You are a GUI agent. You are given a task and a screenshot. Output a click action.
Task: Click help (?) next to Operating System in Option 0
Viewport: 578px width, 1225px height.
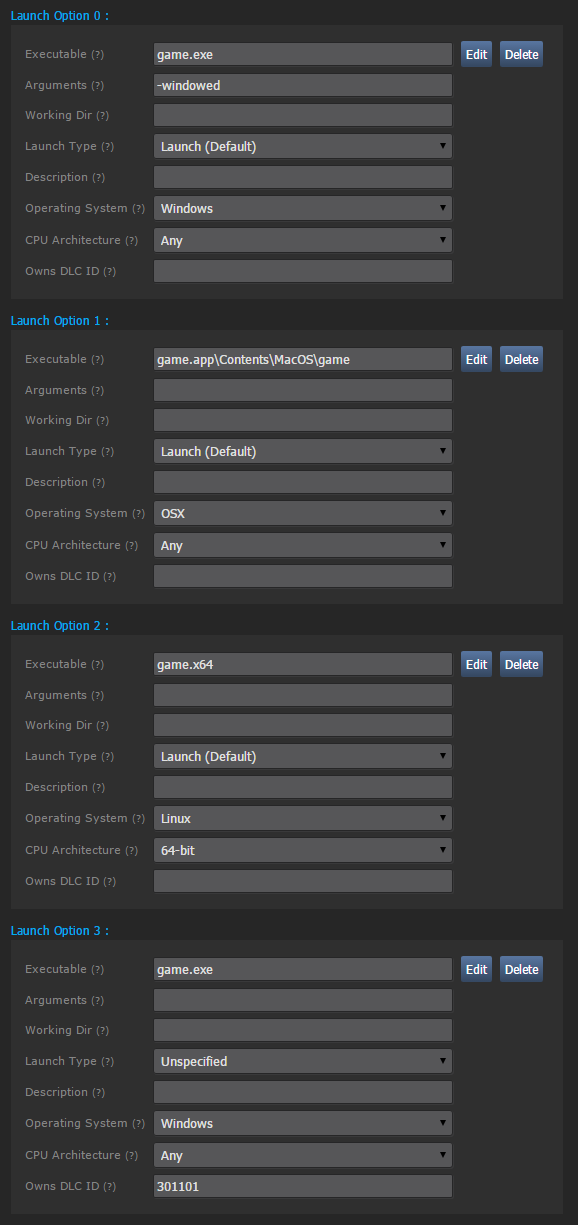tap(138, 209)
